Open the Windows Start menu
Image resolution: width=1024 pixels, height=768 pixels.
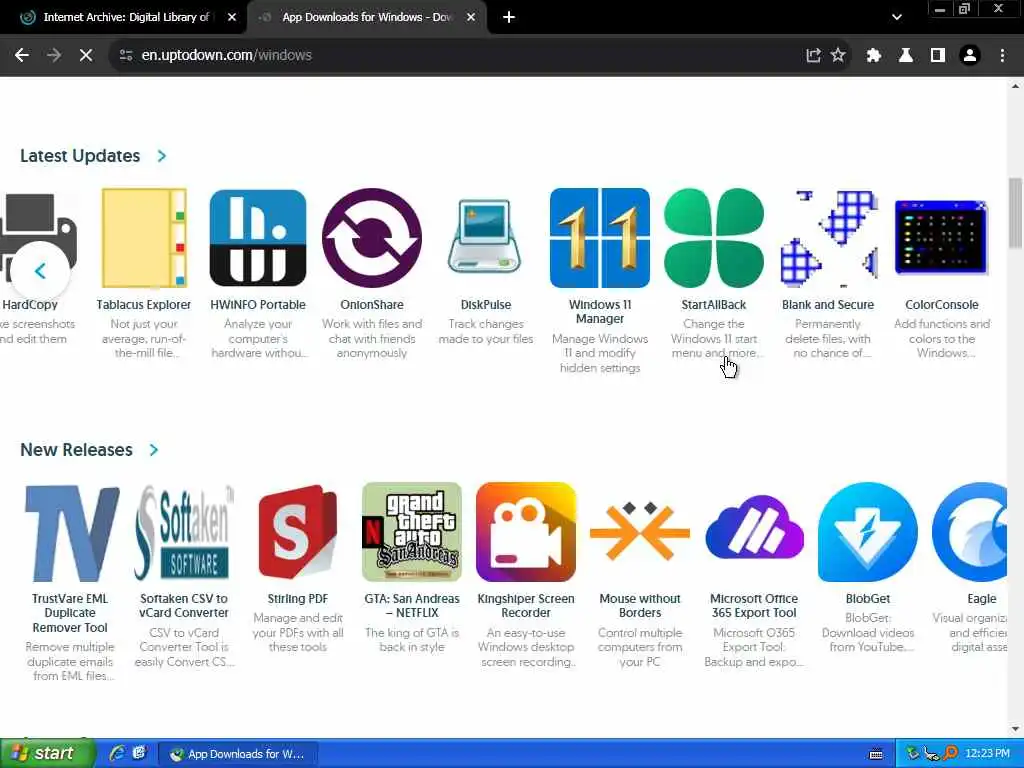pyautogui.click(x=47, y=754)
